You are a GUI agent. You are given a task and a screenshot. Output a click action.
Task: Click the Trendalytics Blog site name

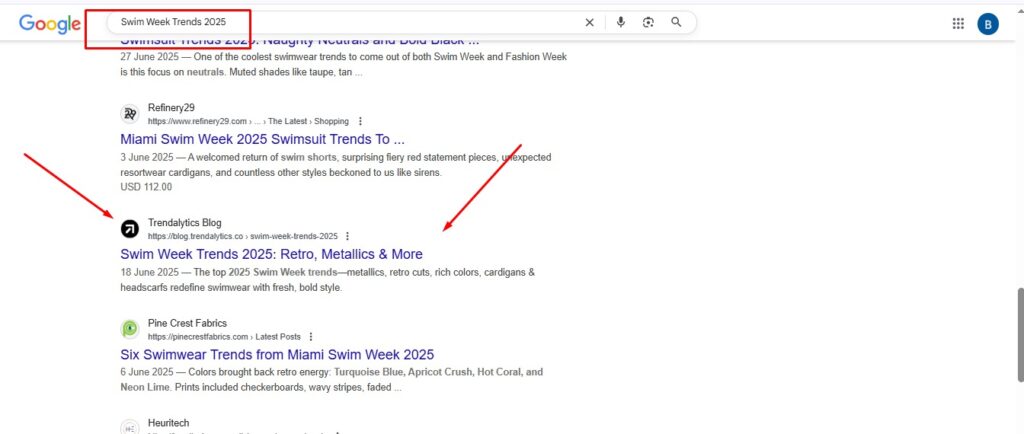tap(185, 223)
